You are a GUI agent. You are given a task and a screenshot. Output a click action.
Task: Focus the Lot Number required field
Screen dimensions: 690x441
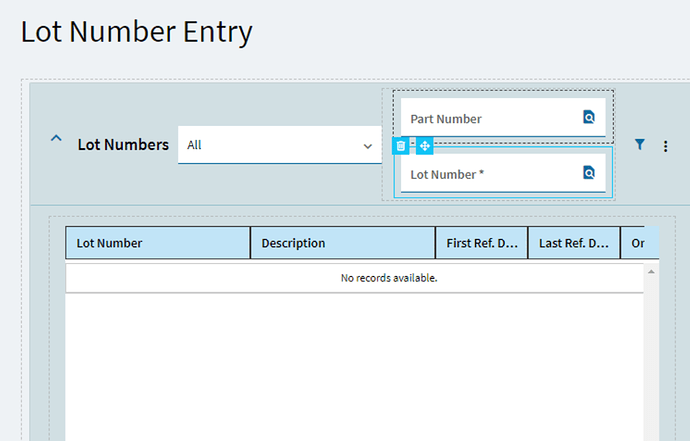(503, 173)
